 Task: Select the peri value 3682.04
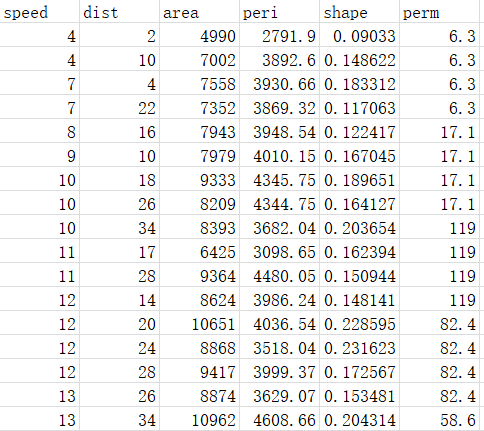pyautogui.click(x=279, y=227)
